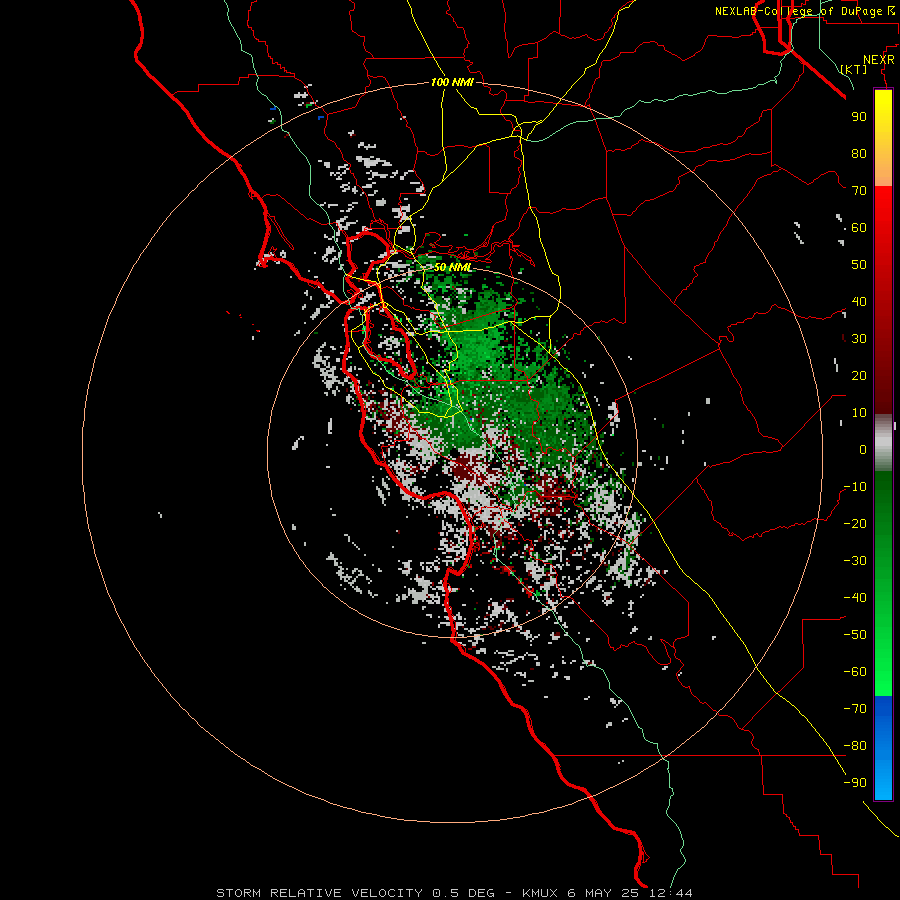Viewport: 900px width, 900px height.
Task: Click the "[KT]" units label above the scale
Action: tap(854, 69)
